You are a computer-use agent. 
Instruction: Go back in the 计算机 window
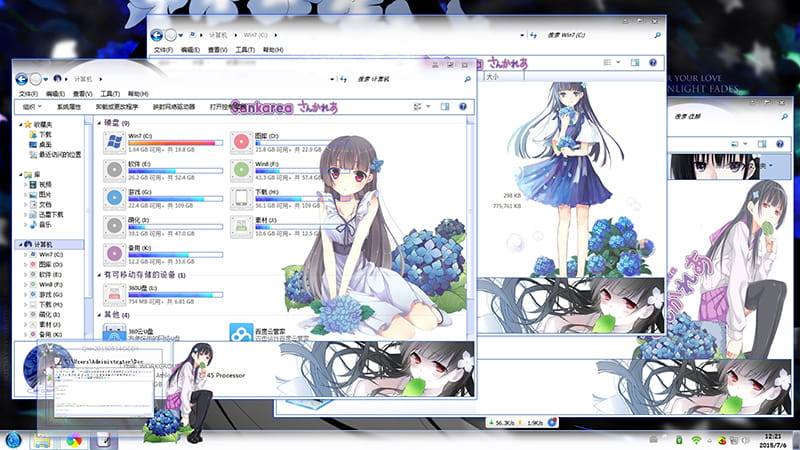click(21, 79)
